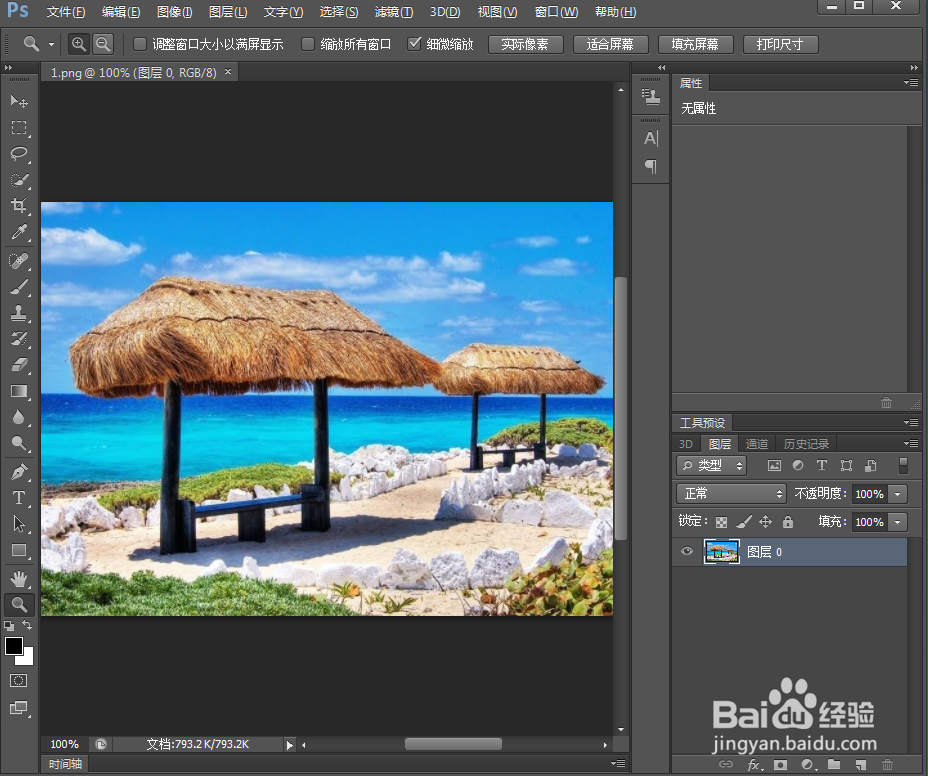Add a layer mask
Image resolution: width=928 pixels, height=776 pixels.
tap(781, 765)
